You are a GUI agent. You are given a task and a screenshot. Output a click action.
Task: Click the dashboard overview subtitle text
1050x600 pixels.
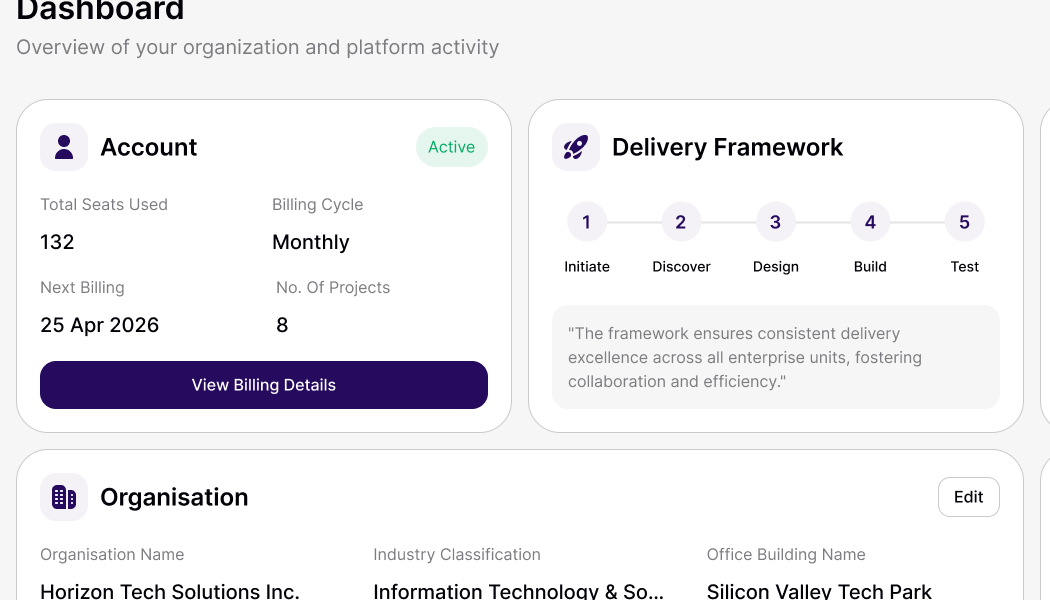[x=258, y=47]
